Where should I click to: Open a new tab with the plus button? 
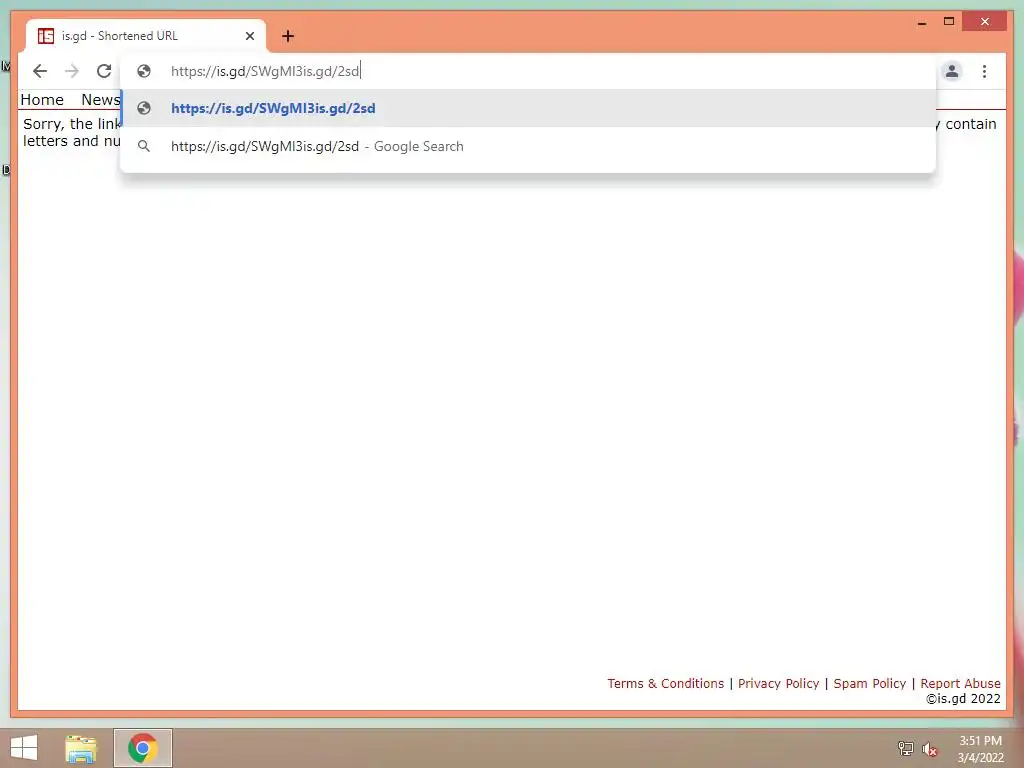point(288,36)
